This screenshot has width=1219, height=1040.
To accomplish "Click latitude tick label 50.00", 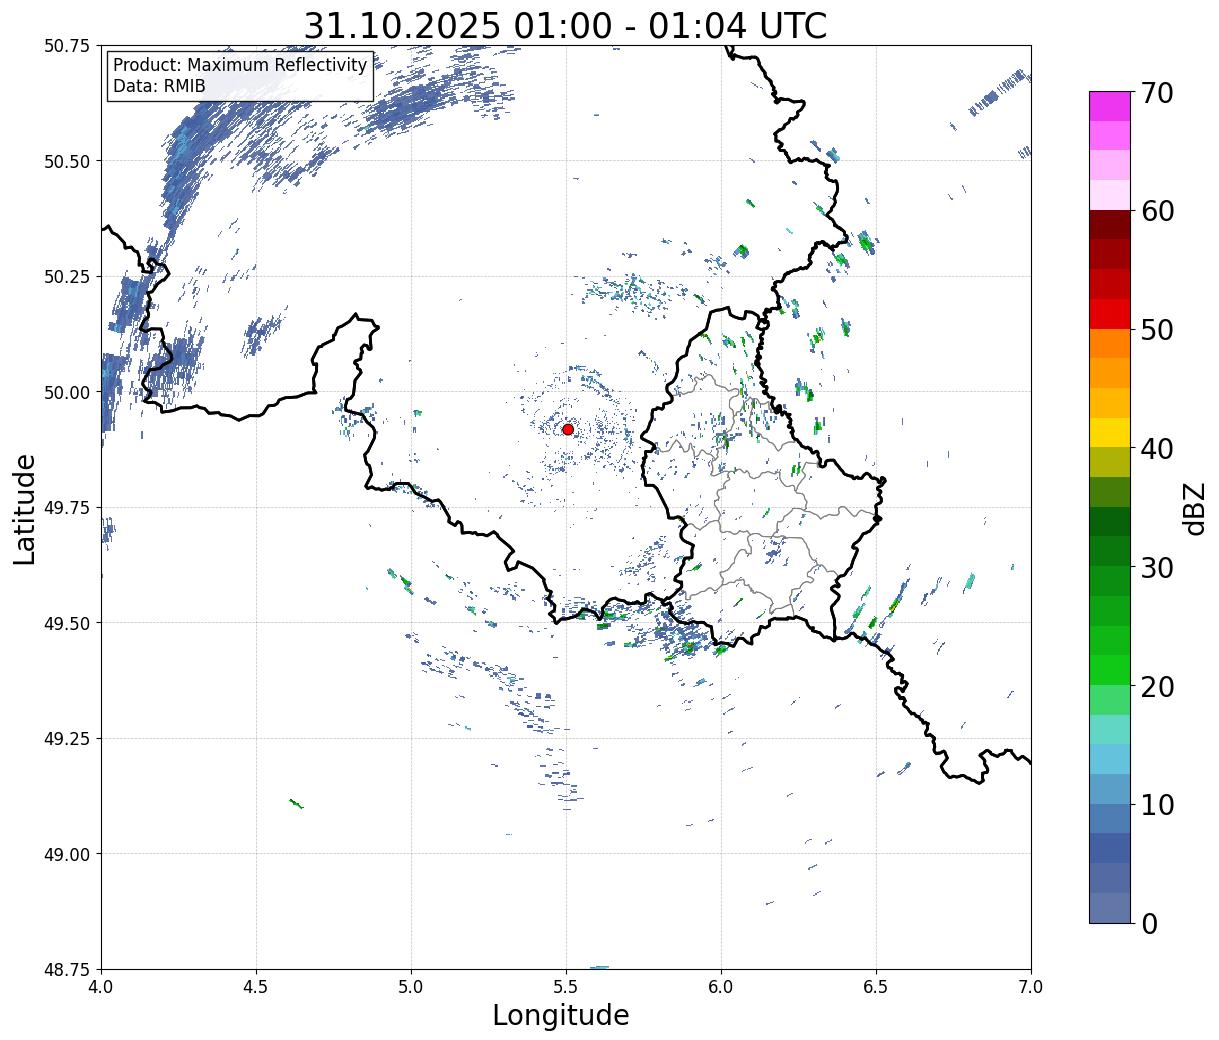I will click(67, 392).
